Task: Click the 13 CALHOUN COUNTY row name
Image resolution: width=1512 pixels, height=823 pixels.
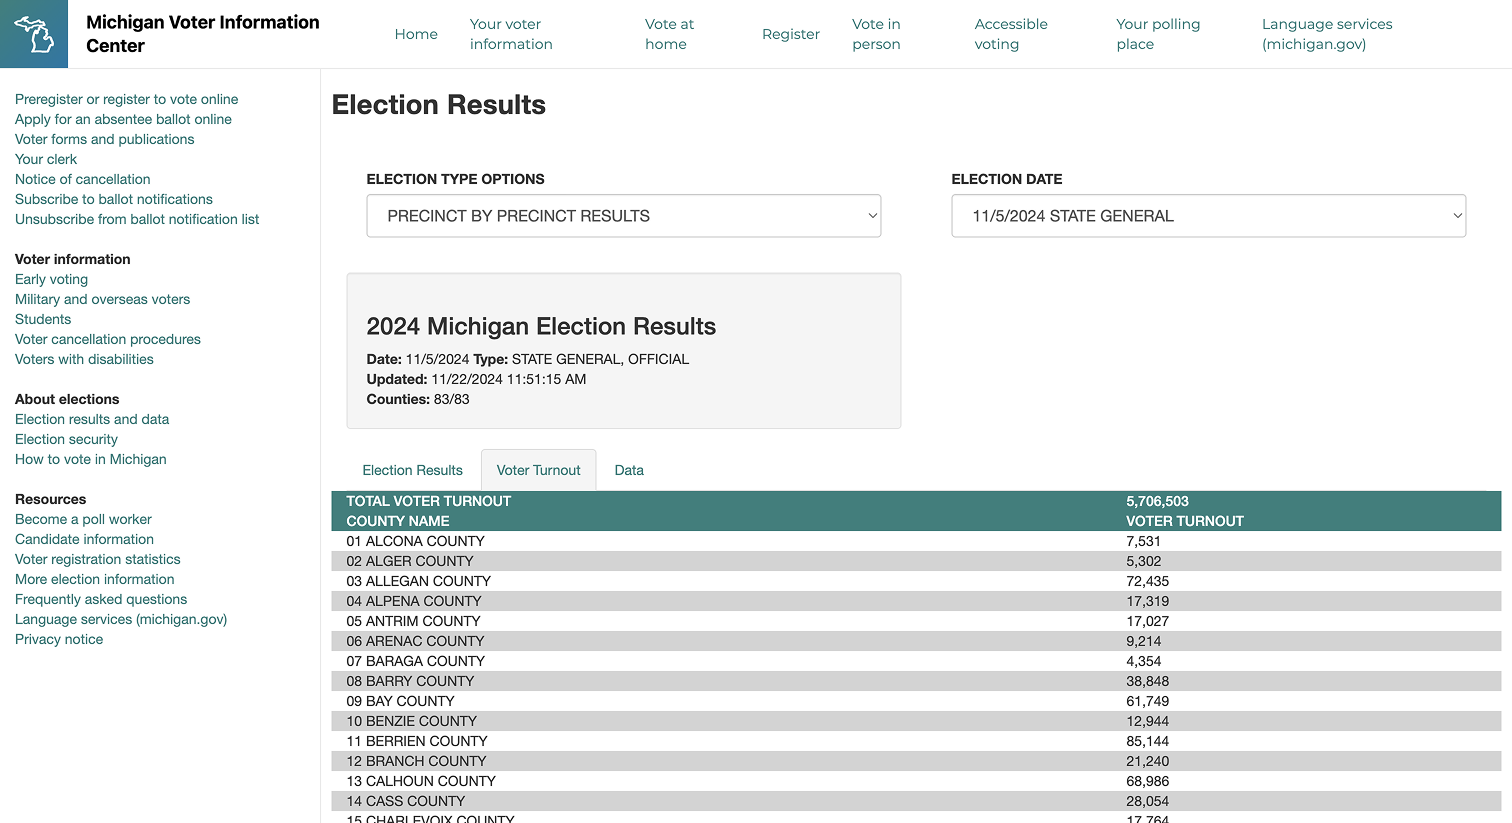Action: pos(421,781)
